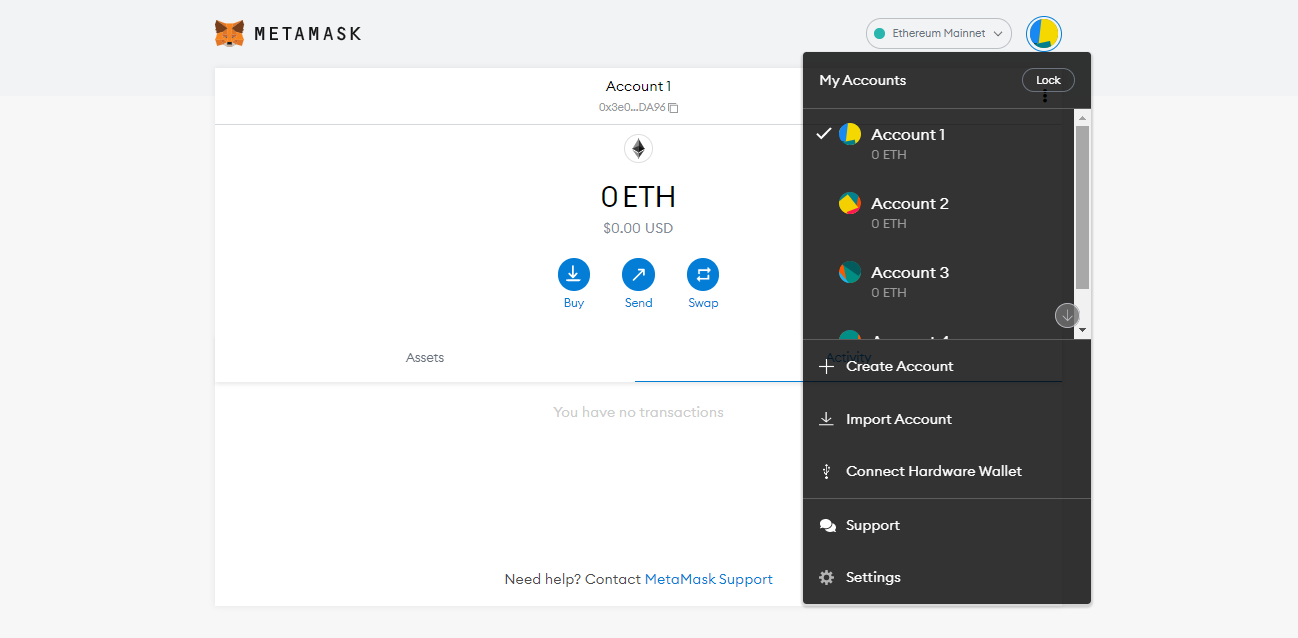This screenshot has width=1298, height=638.
Task: Click the round scroll-down arrow in accounts list
Action: (1067, 315)
